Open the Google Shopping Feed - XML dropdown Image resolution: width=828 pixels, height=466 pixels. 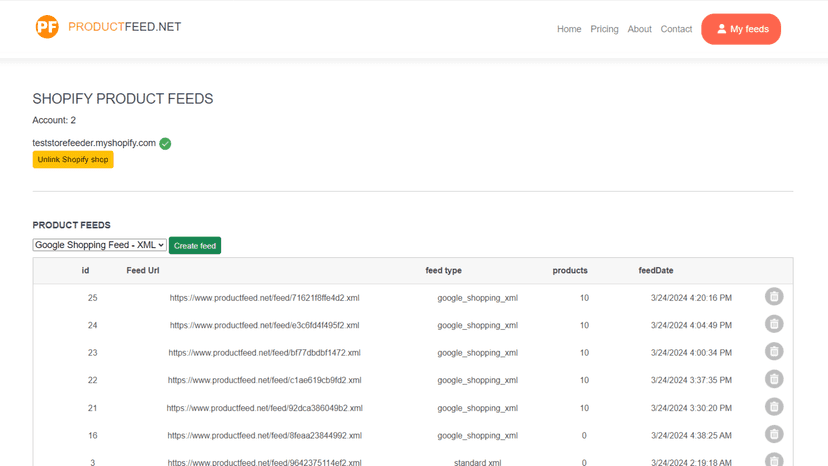(x=99, y=245)
